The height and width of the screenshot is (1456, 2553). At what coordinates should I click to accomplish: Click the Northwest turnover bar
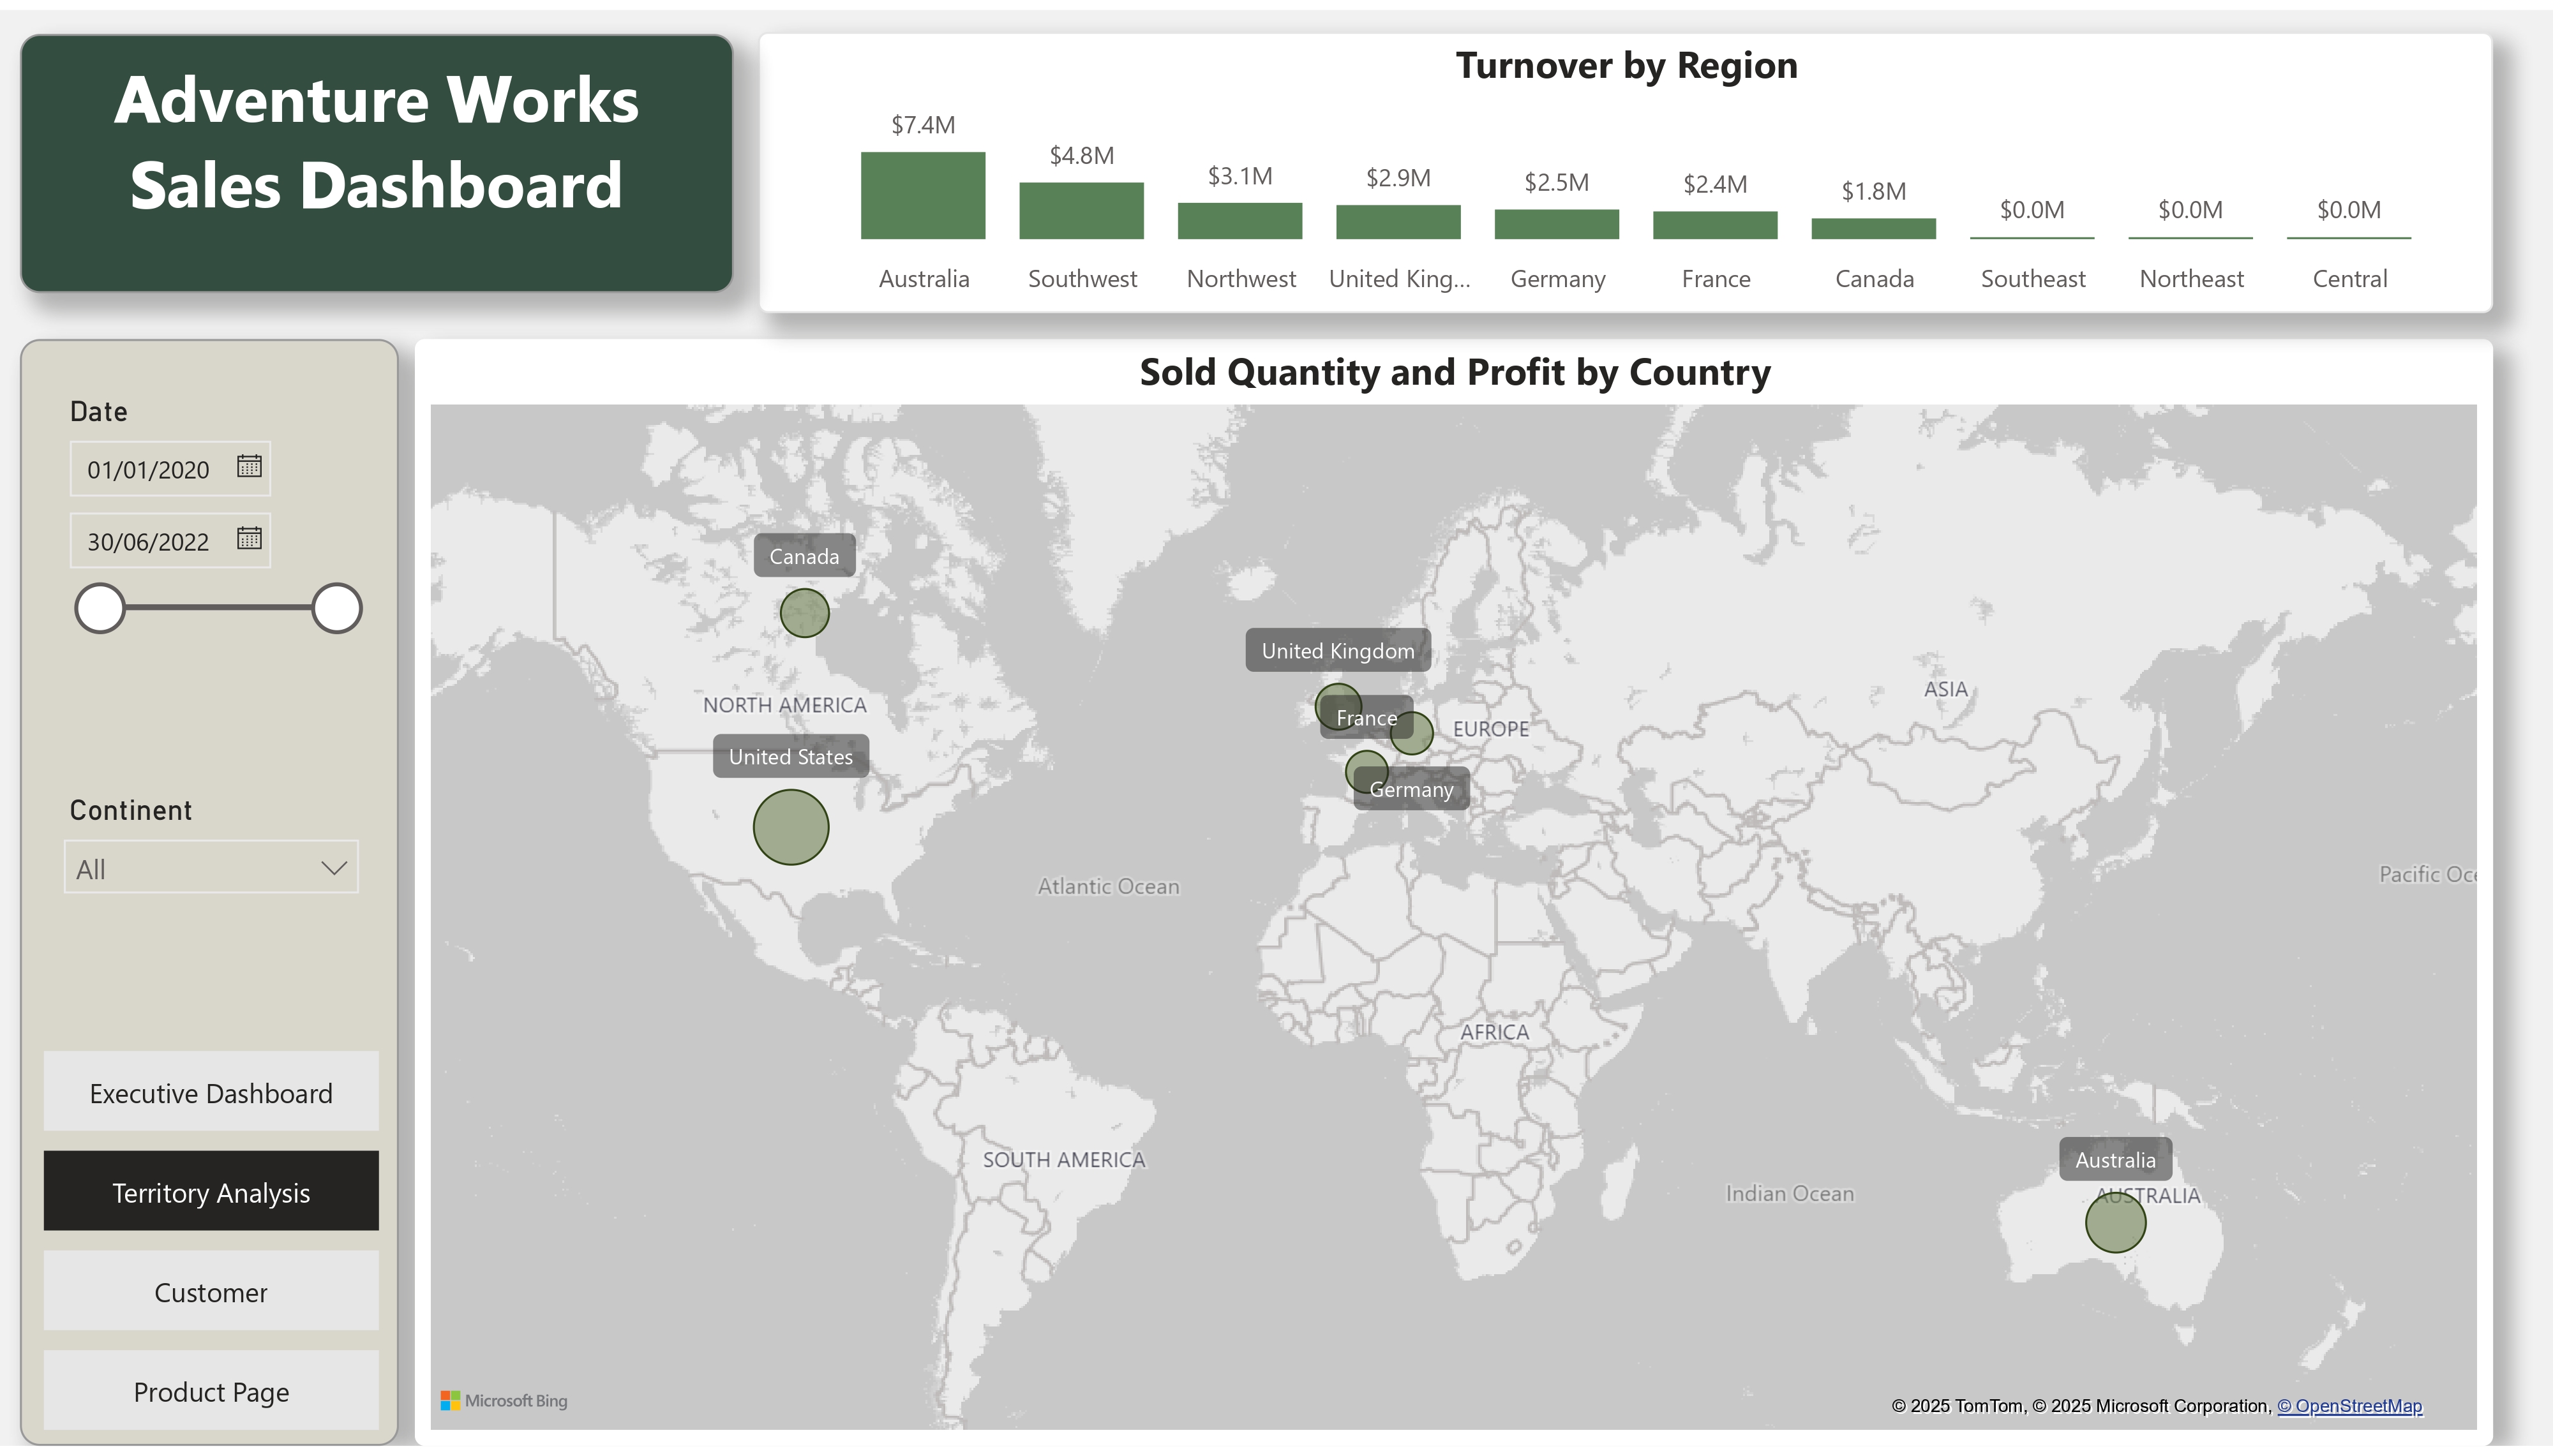1240,221
